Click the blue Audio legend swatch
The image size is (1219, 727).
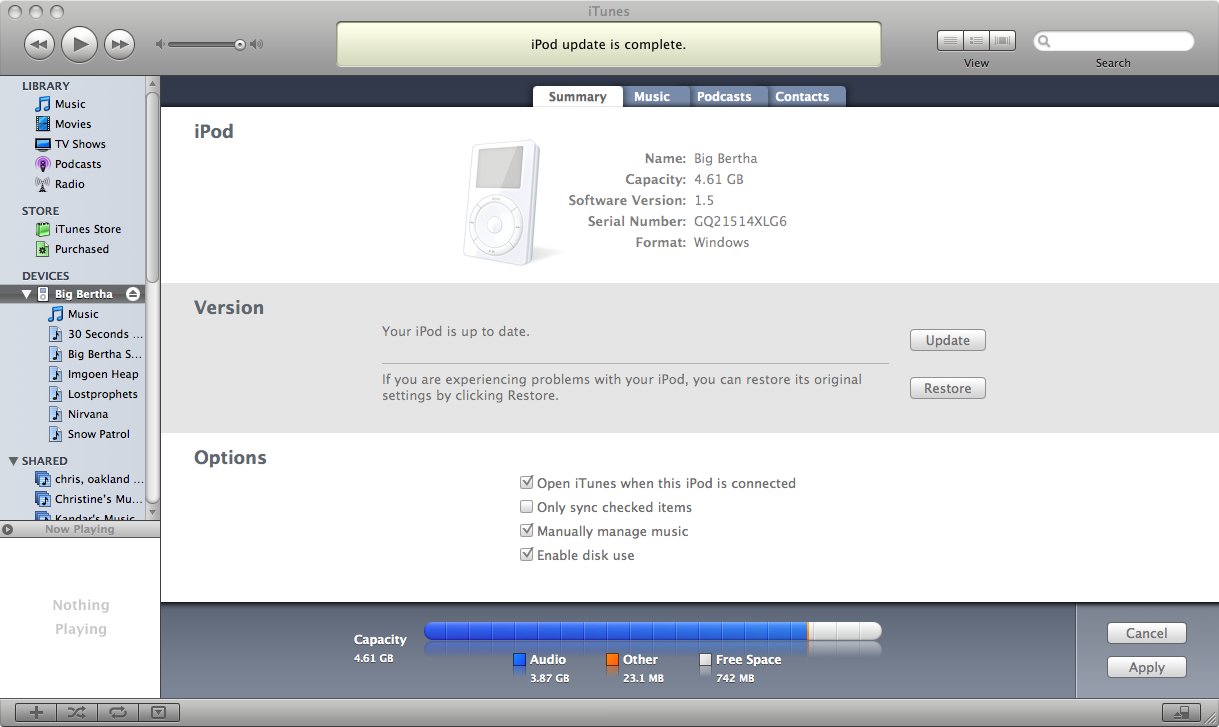tap(519, 660)
